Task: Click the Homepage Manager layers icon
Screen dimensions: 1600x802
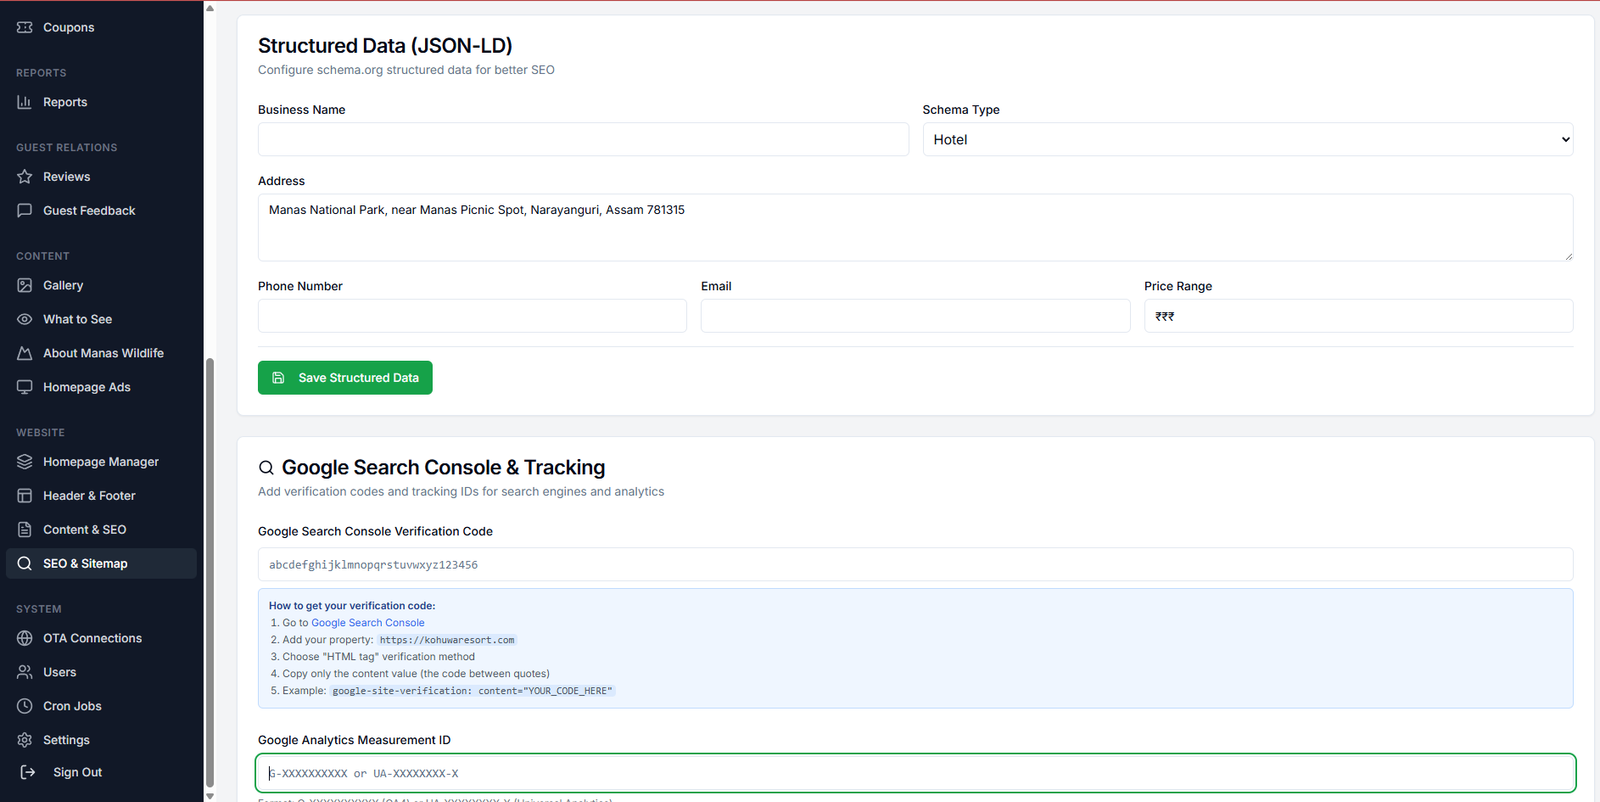Action: tap(25, 462)
